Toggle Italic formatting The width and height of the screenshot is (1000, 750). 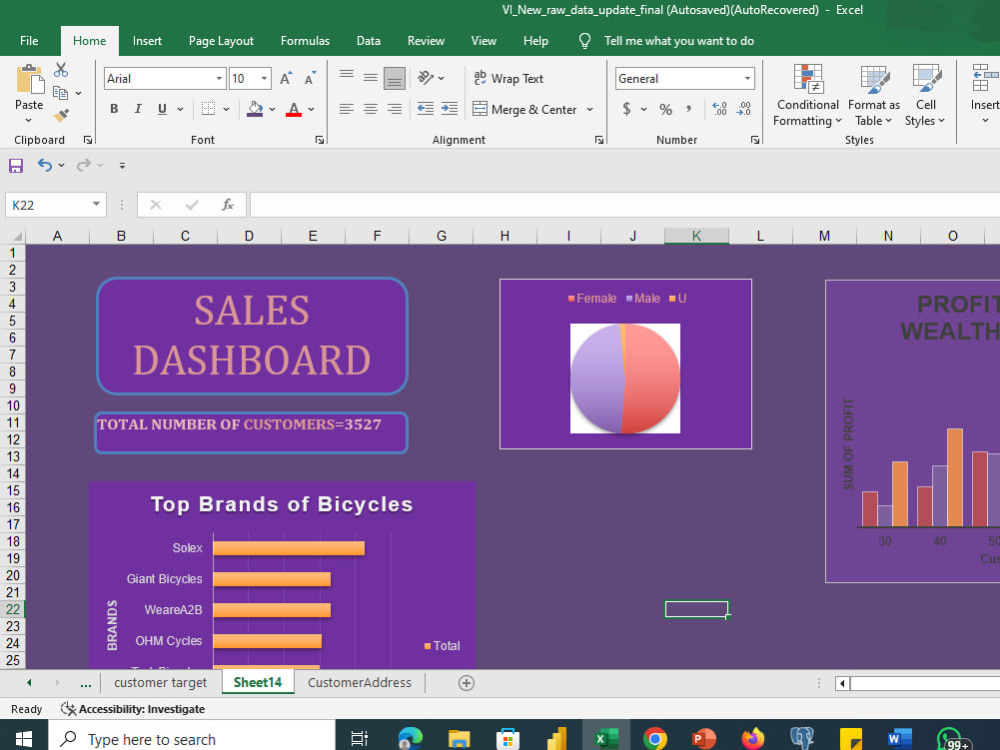(x=138, y=109)
